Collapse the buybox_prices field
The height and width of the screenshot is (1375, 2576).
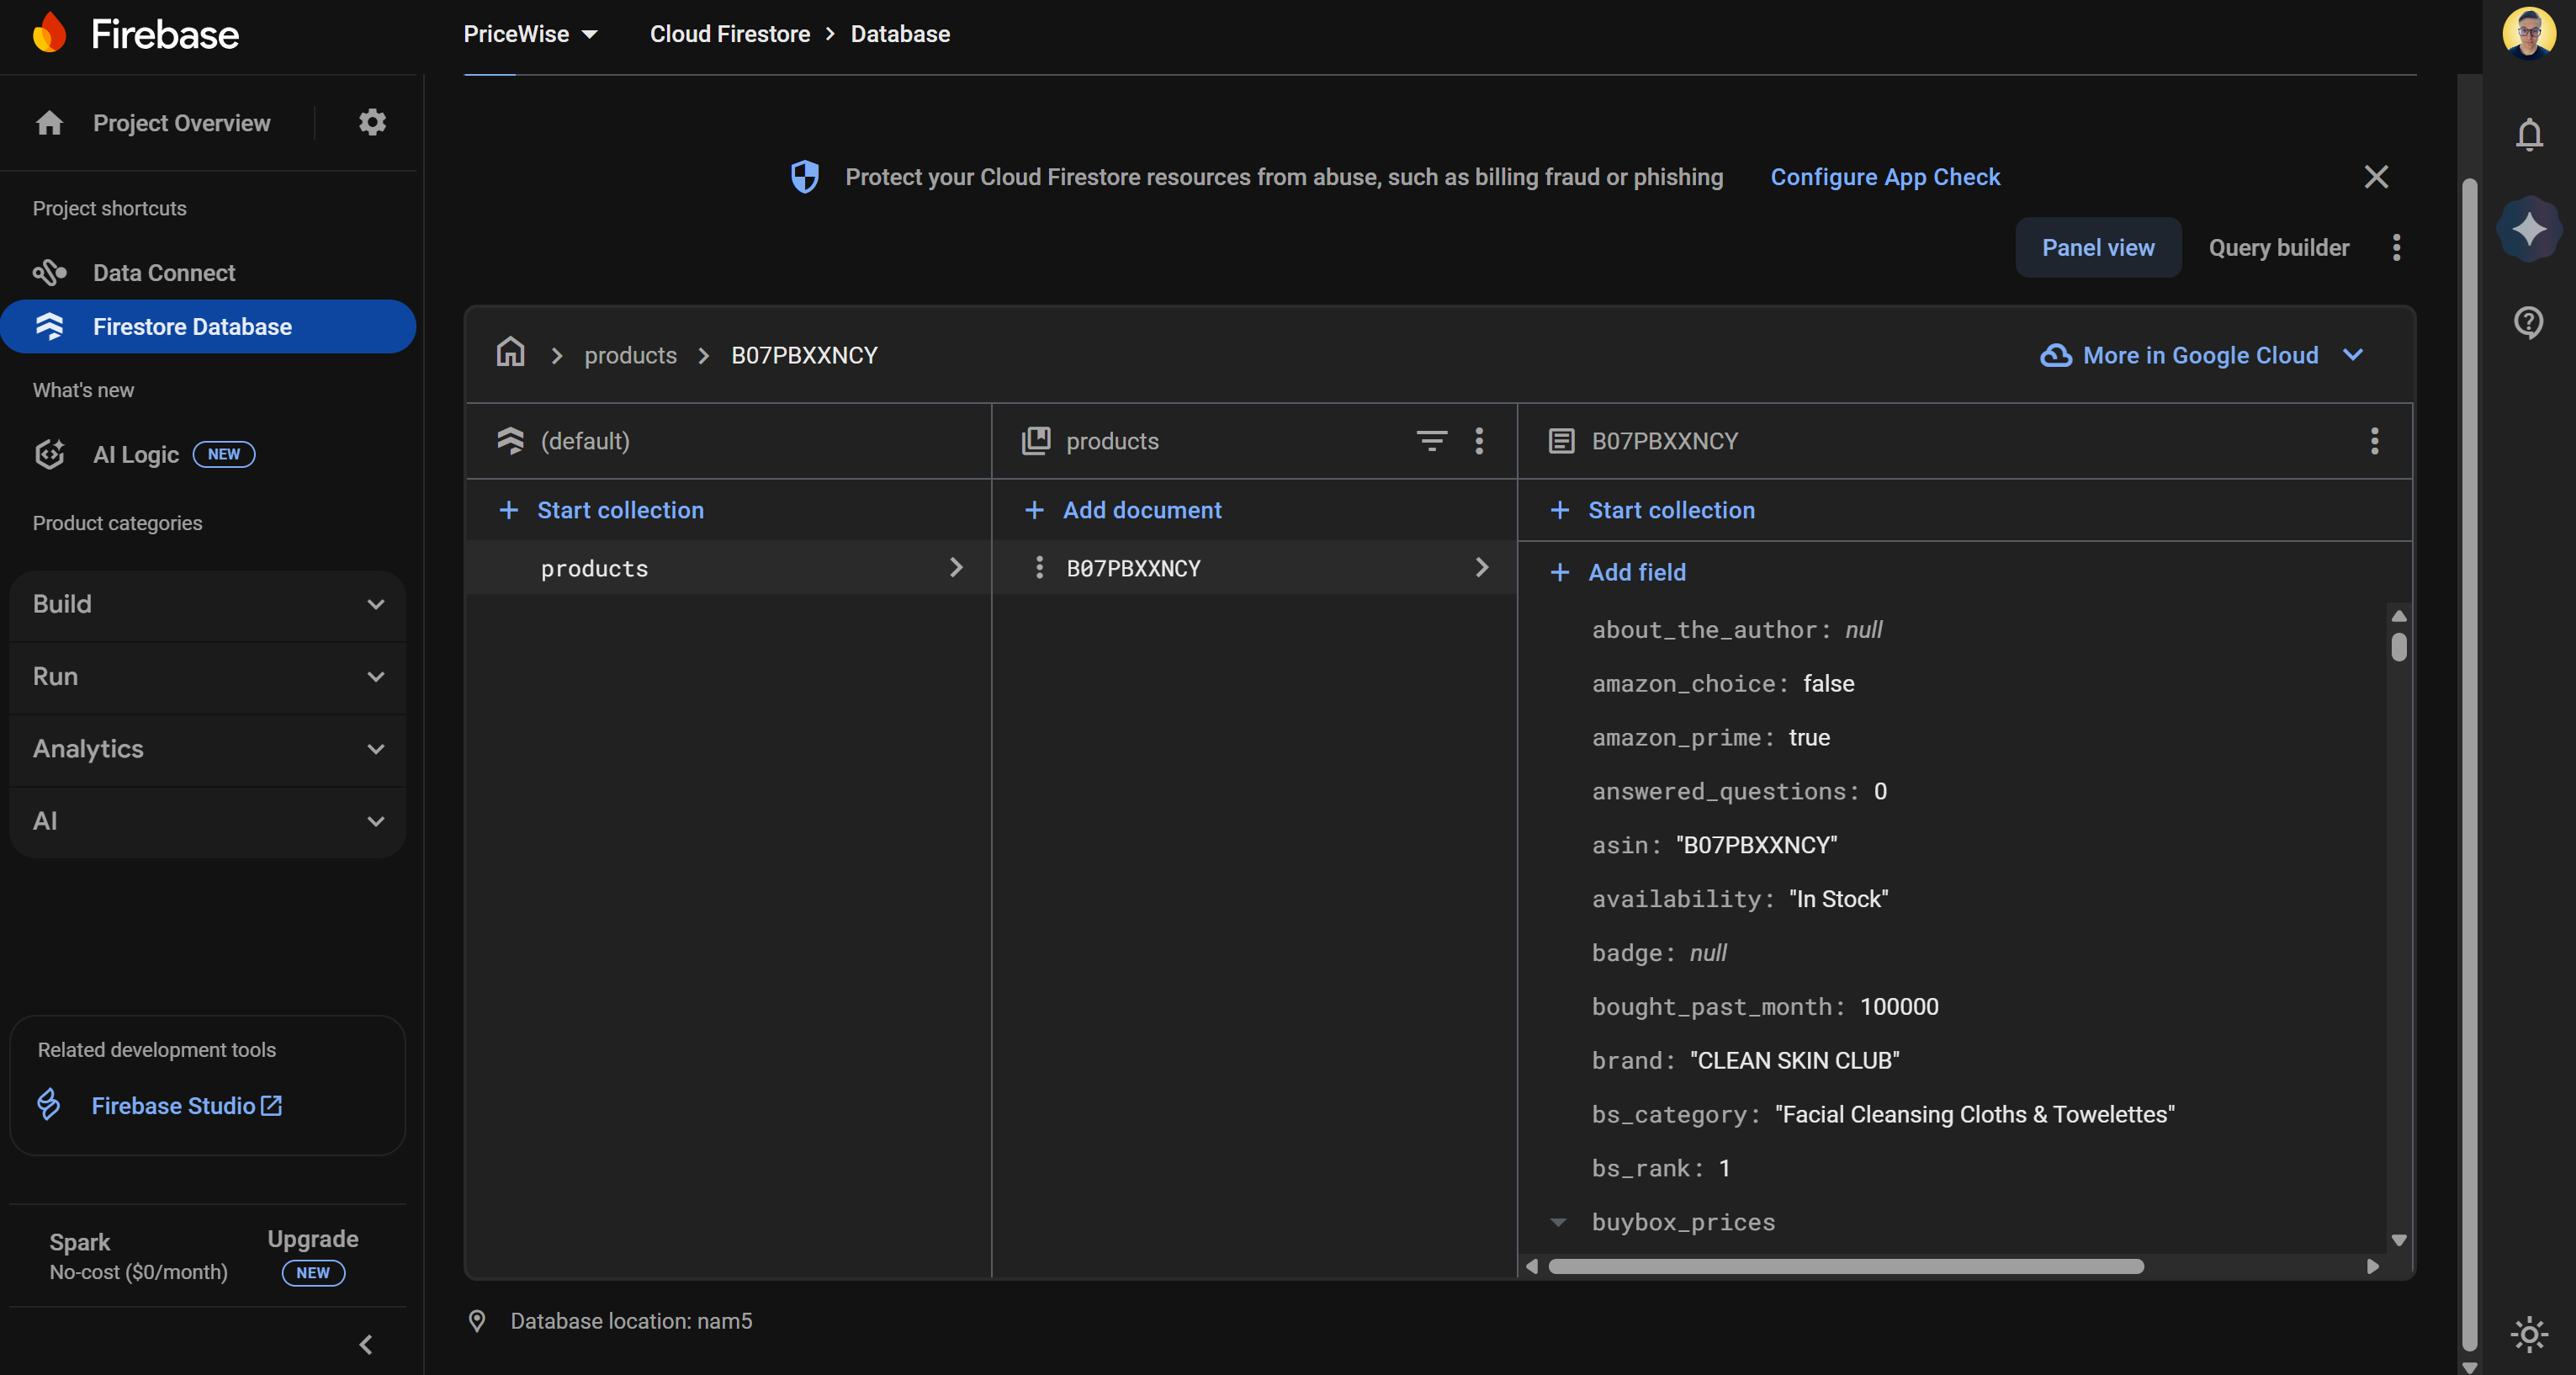click(1559, 1221)
